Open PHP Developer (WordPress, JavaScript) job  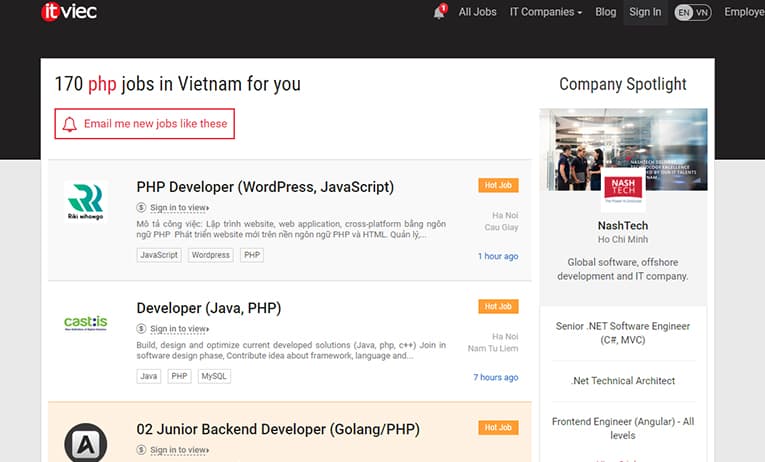coord(265,187)
